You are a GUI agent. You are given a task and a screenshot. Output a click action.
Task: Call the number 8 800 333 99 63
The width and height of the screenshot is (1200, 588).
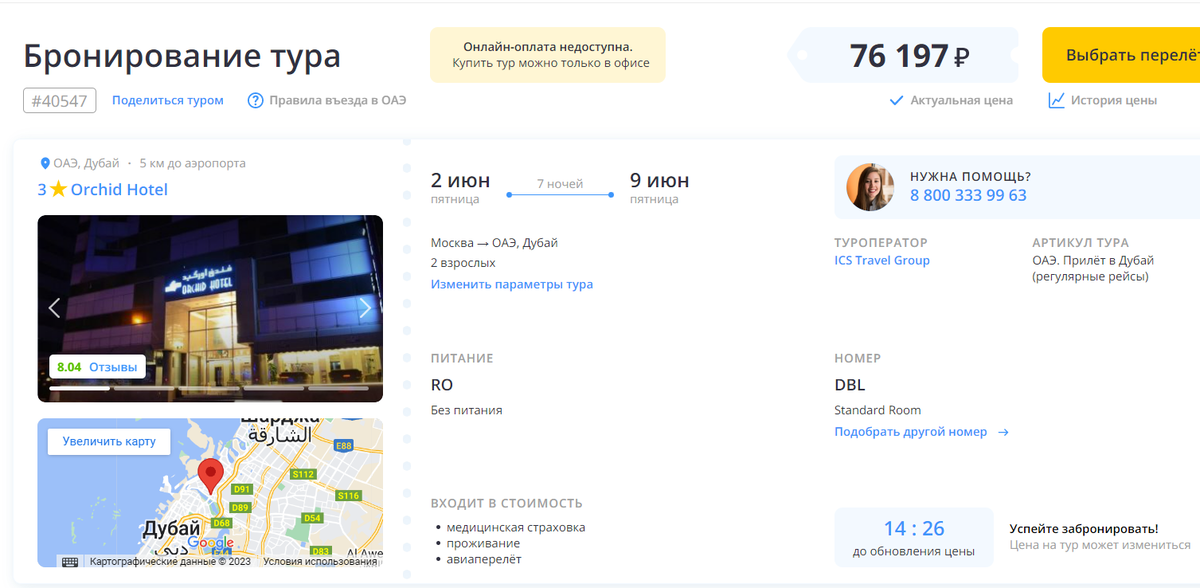point(968,195)
